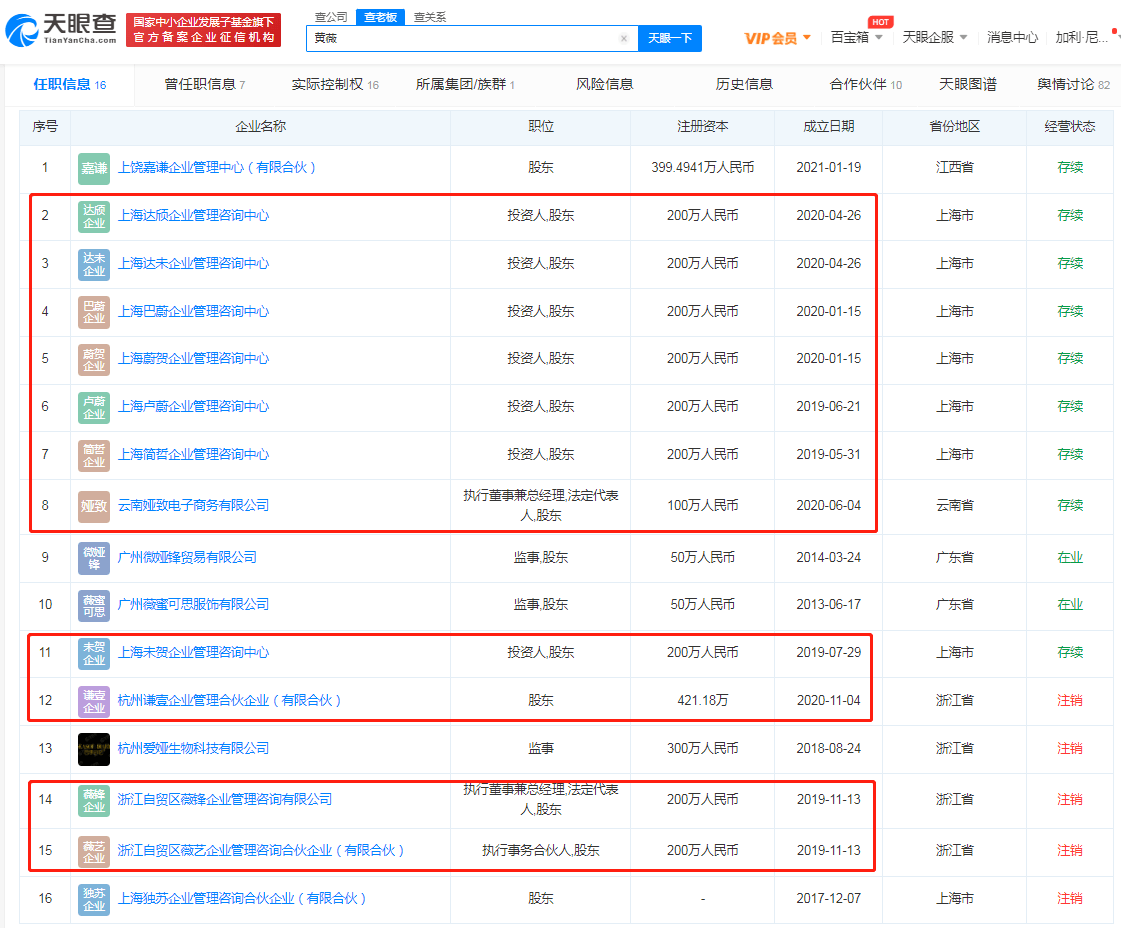The height and width of the screenshot is (928, 1121).
Task: Open logo icon of 广州薇蜜可思服饰有限公司
Action: [x=94, y=605]
